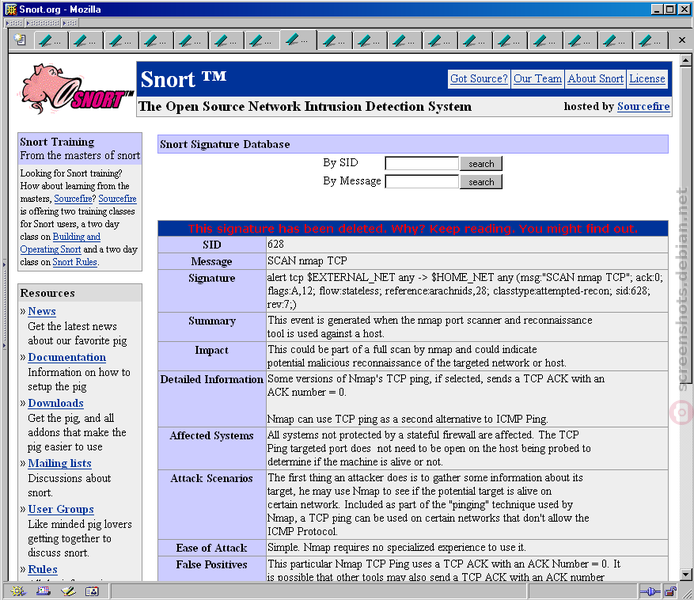Open the Composer pen icon in the status bar
Viewport: 694px width, 600px height.
68,591
